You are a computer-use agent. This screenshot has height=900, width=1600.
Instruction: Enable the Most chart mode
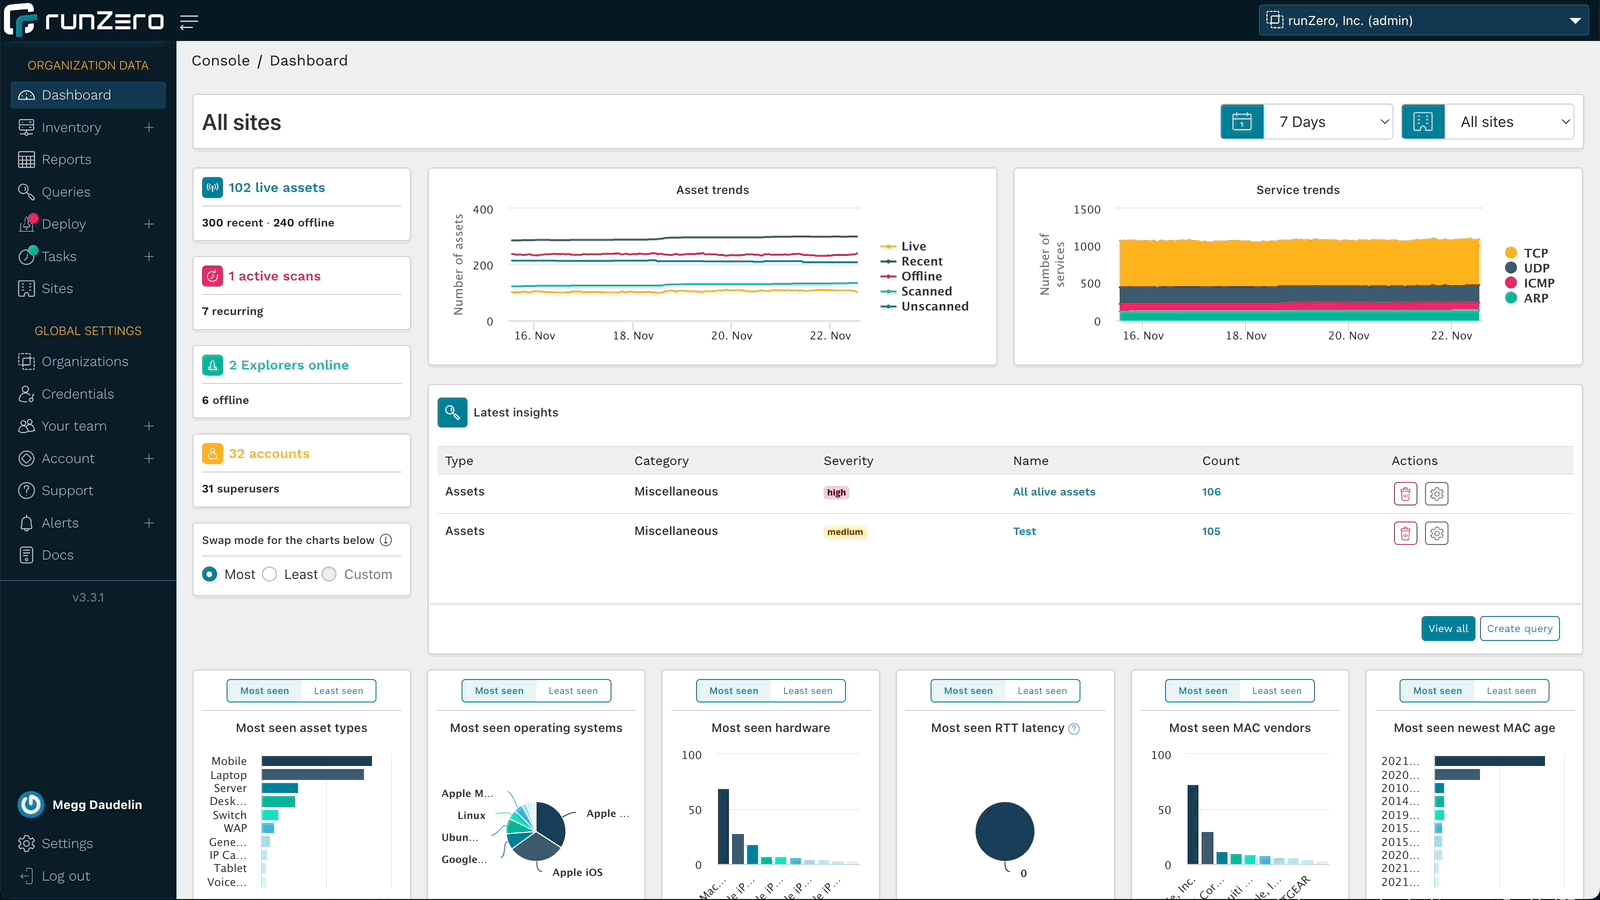[210, 574]
